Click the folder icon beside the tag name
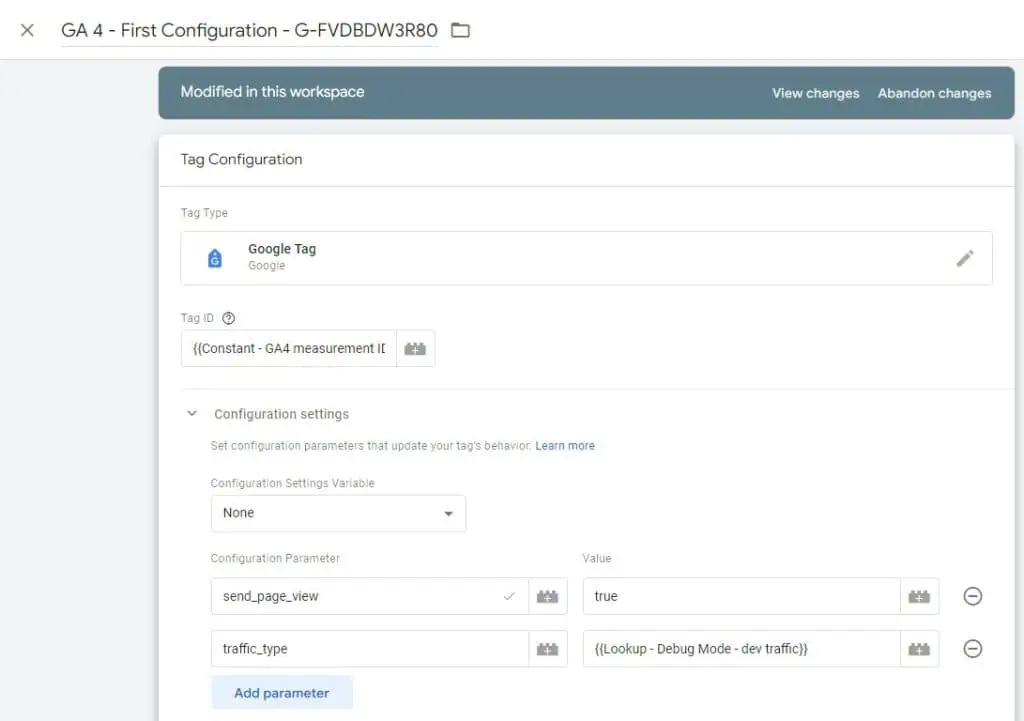 pos(459,30)
